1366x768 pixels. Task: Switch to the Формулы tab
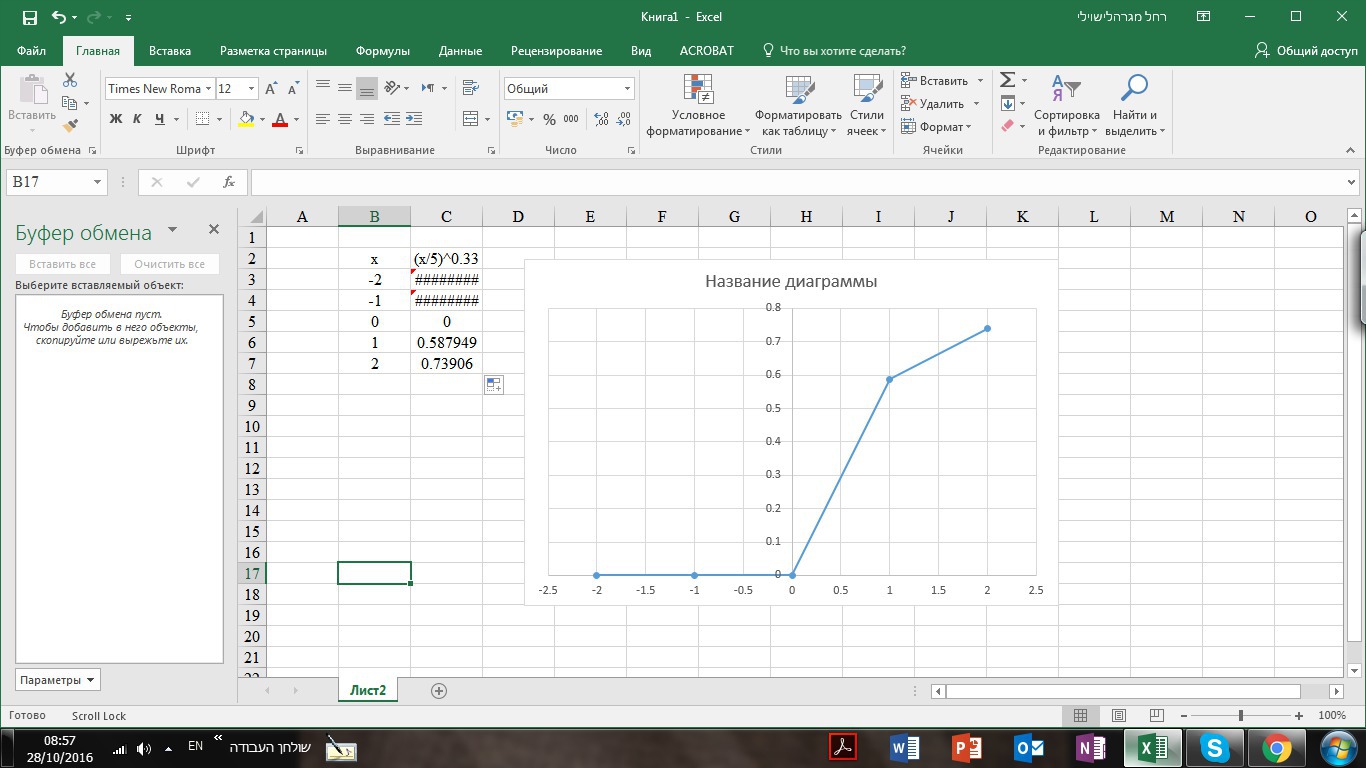pos(383,51)
